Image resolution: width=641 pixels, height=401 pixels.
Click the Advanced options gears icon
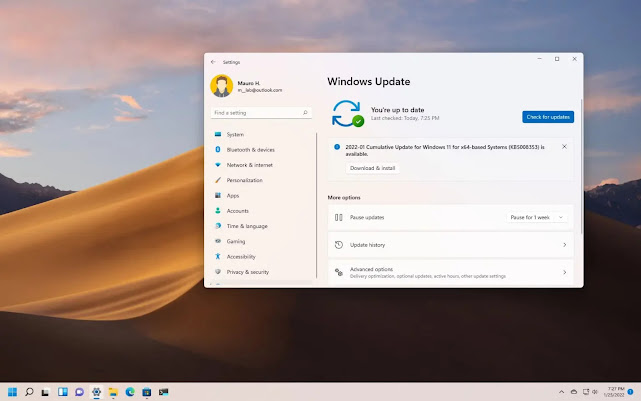coord(338,272)
